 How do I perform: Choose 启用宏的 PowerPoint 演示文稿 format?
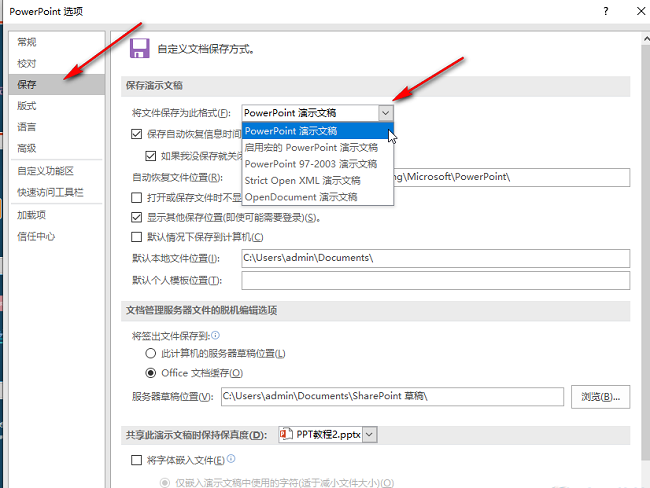pyautogui.click(x=318, y=148)
